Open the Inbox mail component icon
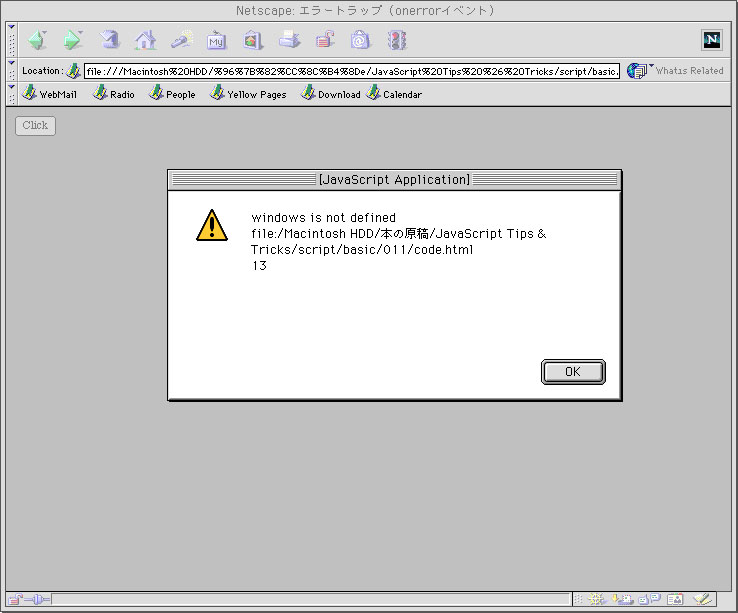Image resolution: width=738 pixels, height=613 pixels. (623, 599)
